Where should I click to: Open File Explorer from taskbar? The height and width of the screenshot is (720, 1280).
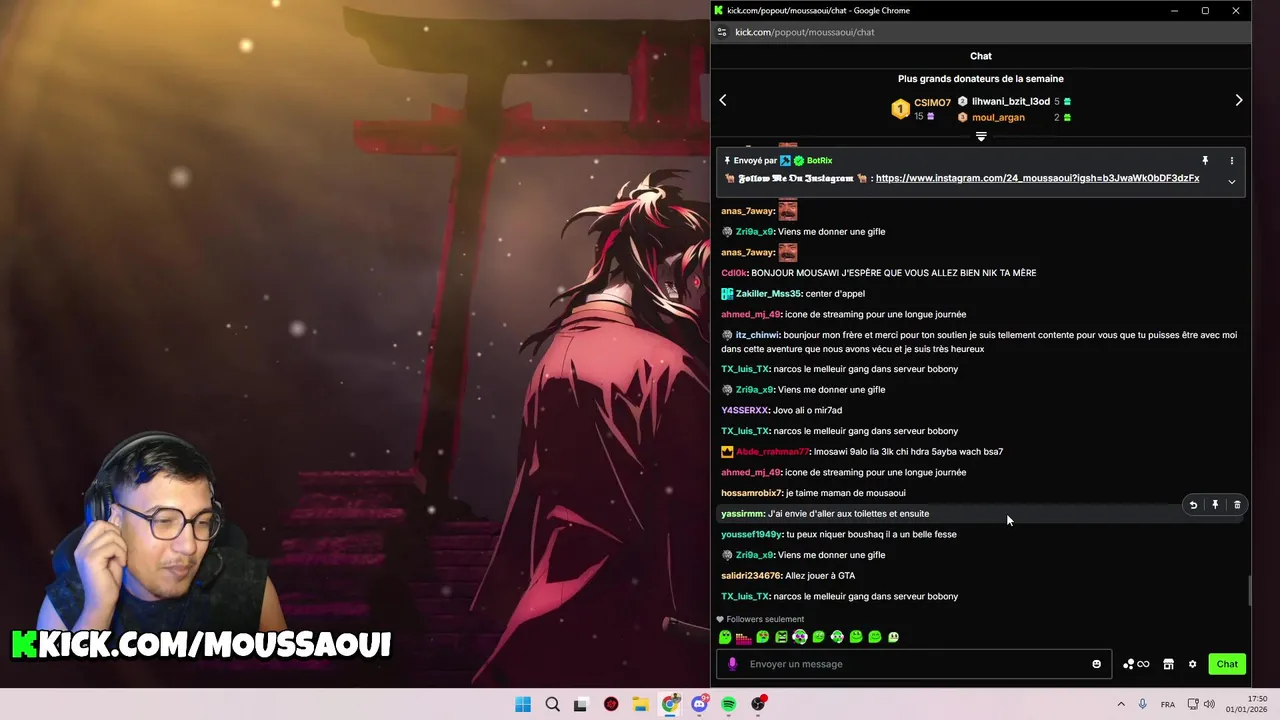(x=640, y=704)
